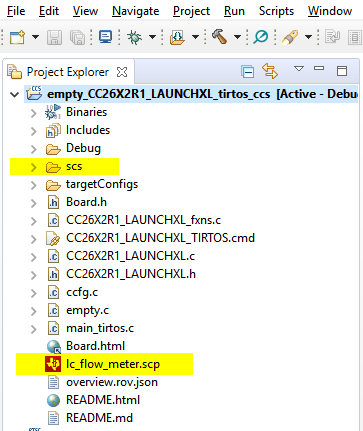This screenshot has height=431, width=363.
Task: Expand the Board.h file node
Action: 33,203
